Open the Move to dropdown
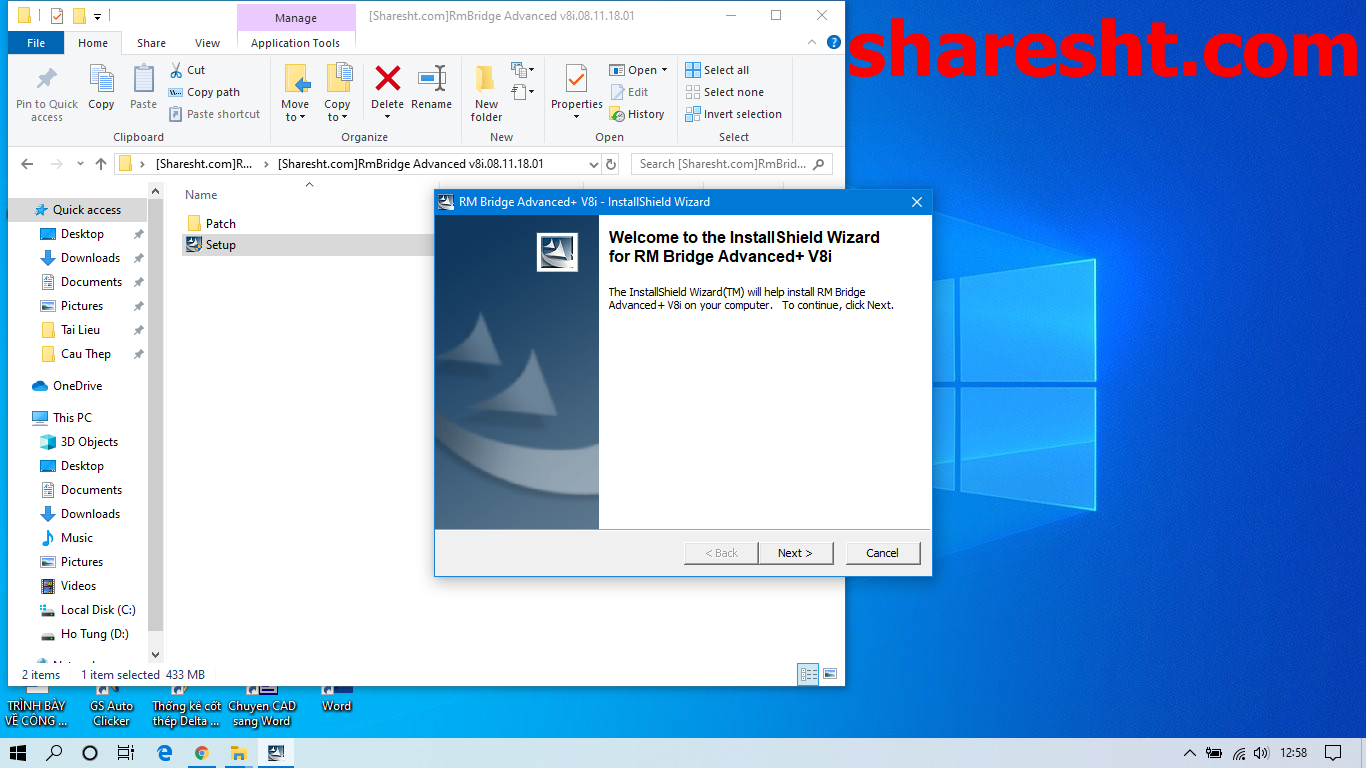The height and width of the screenshot is (768, 1366). [x=295, y=92]
